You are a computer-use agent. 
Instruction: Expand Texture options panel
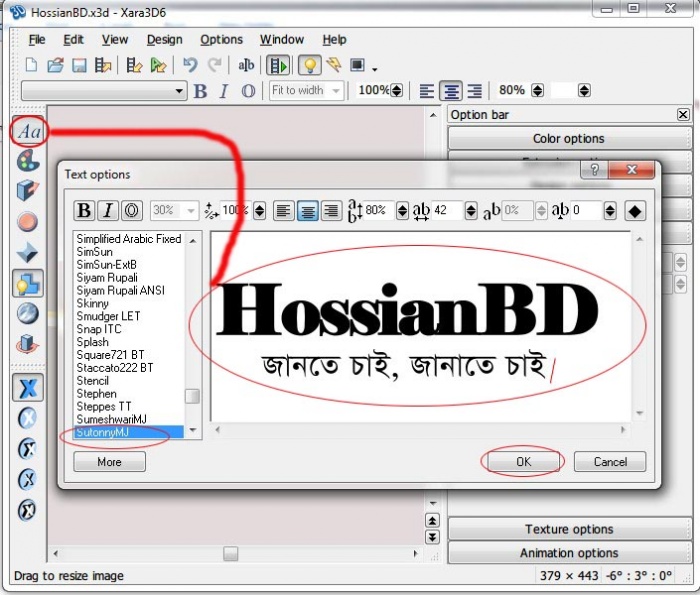click(569, 529)
